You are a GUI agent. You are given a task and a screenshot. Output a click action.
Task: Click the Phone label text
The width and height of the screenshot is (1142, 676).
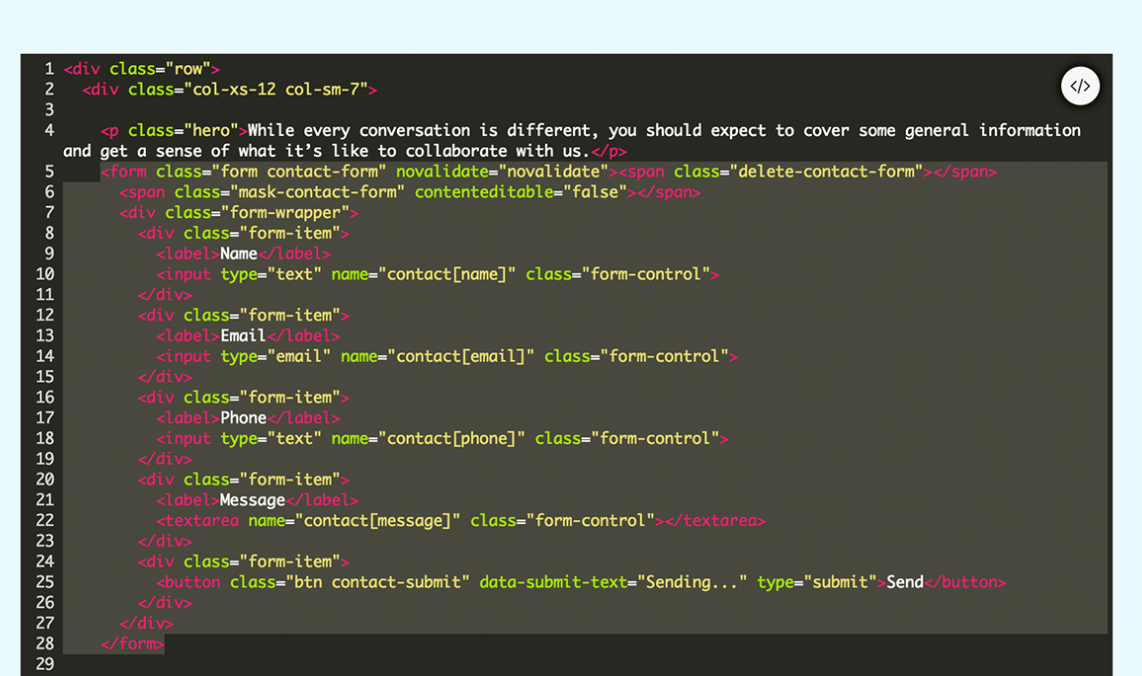tap(243, 418)
